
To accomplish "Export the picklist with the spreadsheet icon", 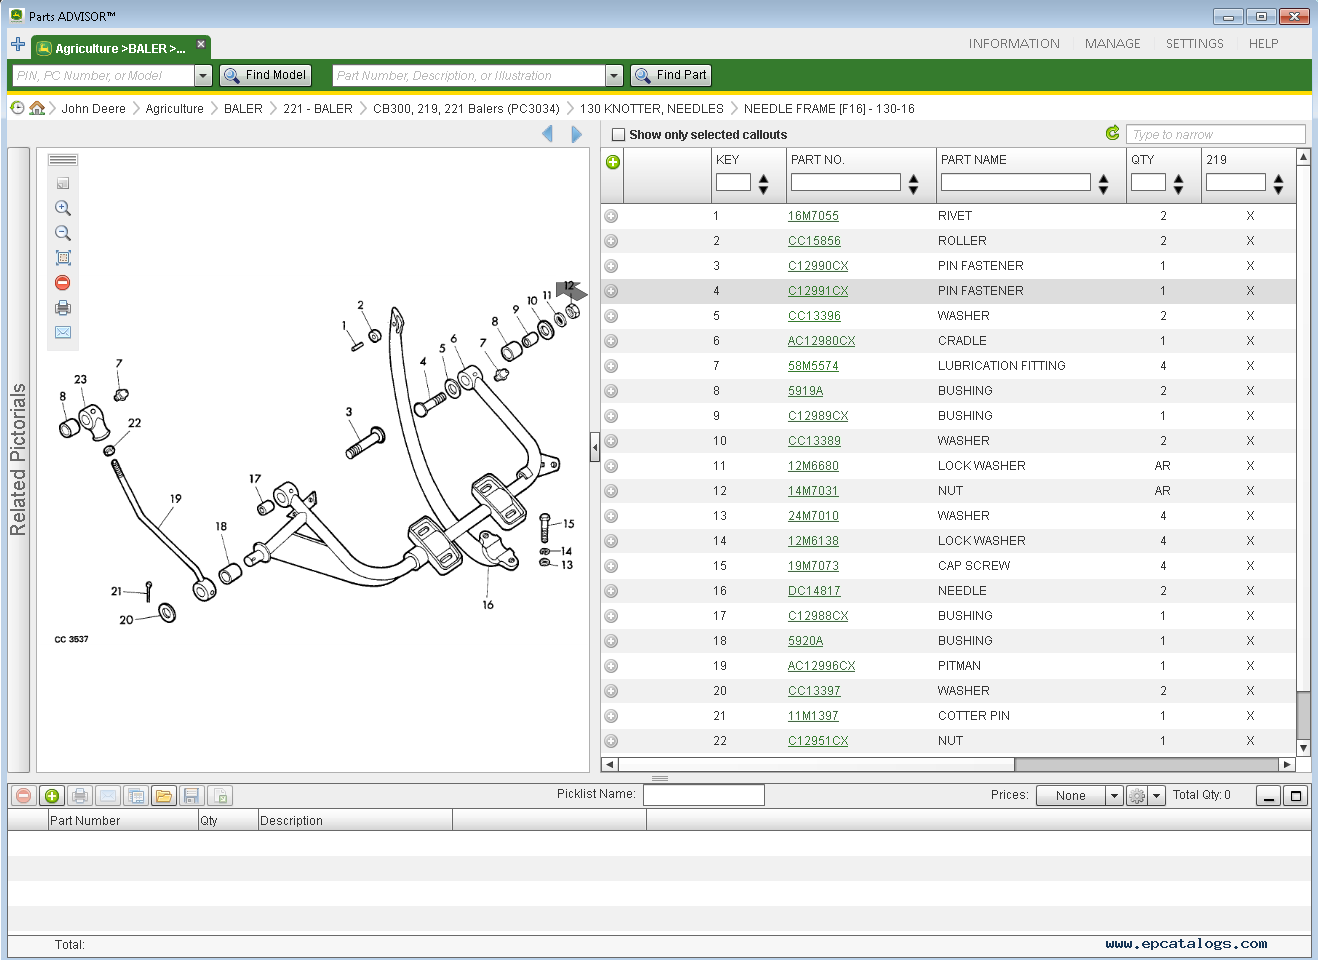I will click(220, 796).
